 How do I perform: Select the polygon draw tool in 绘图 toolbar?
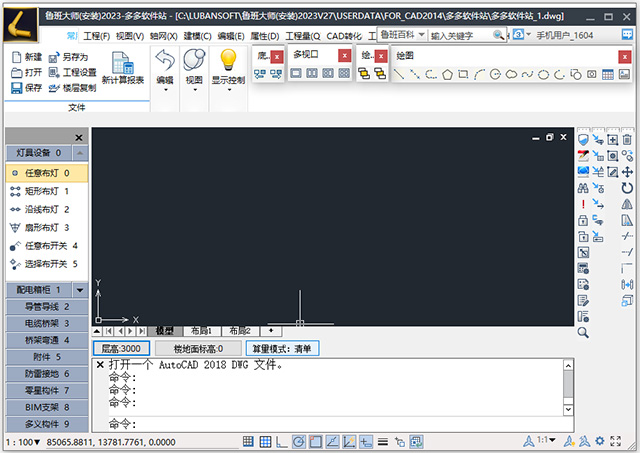pos(448,74)
